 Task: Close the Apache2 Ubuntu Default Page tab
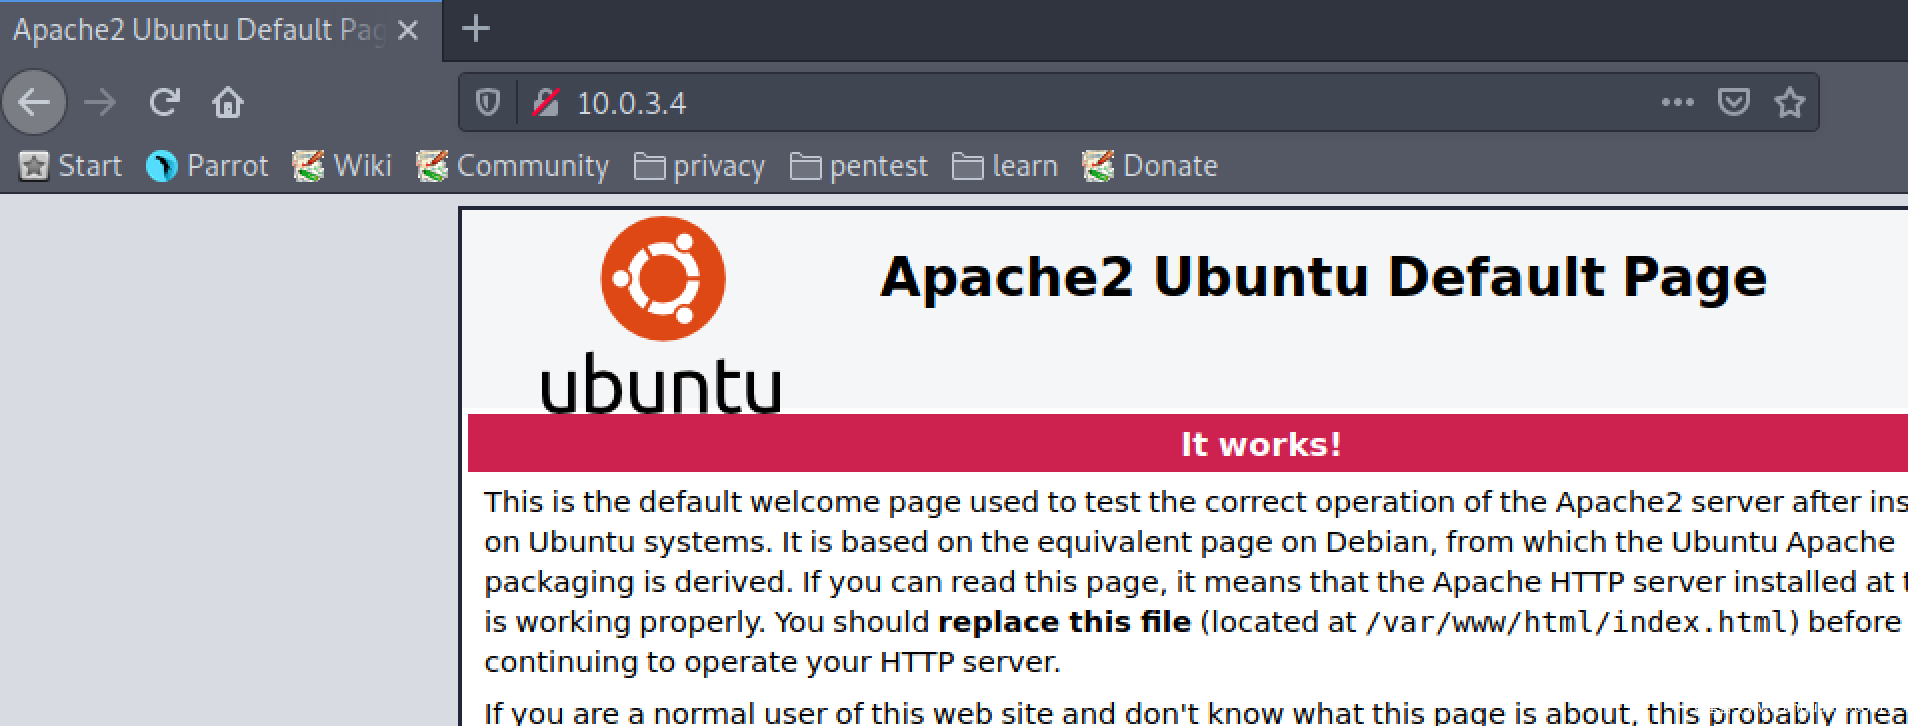pos(408,31)
